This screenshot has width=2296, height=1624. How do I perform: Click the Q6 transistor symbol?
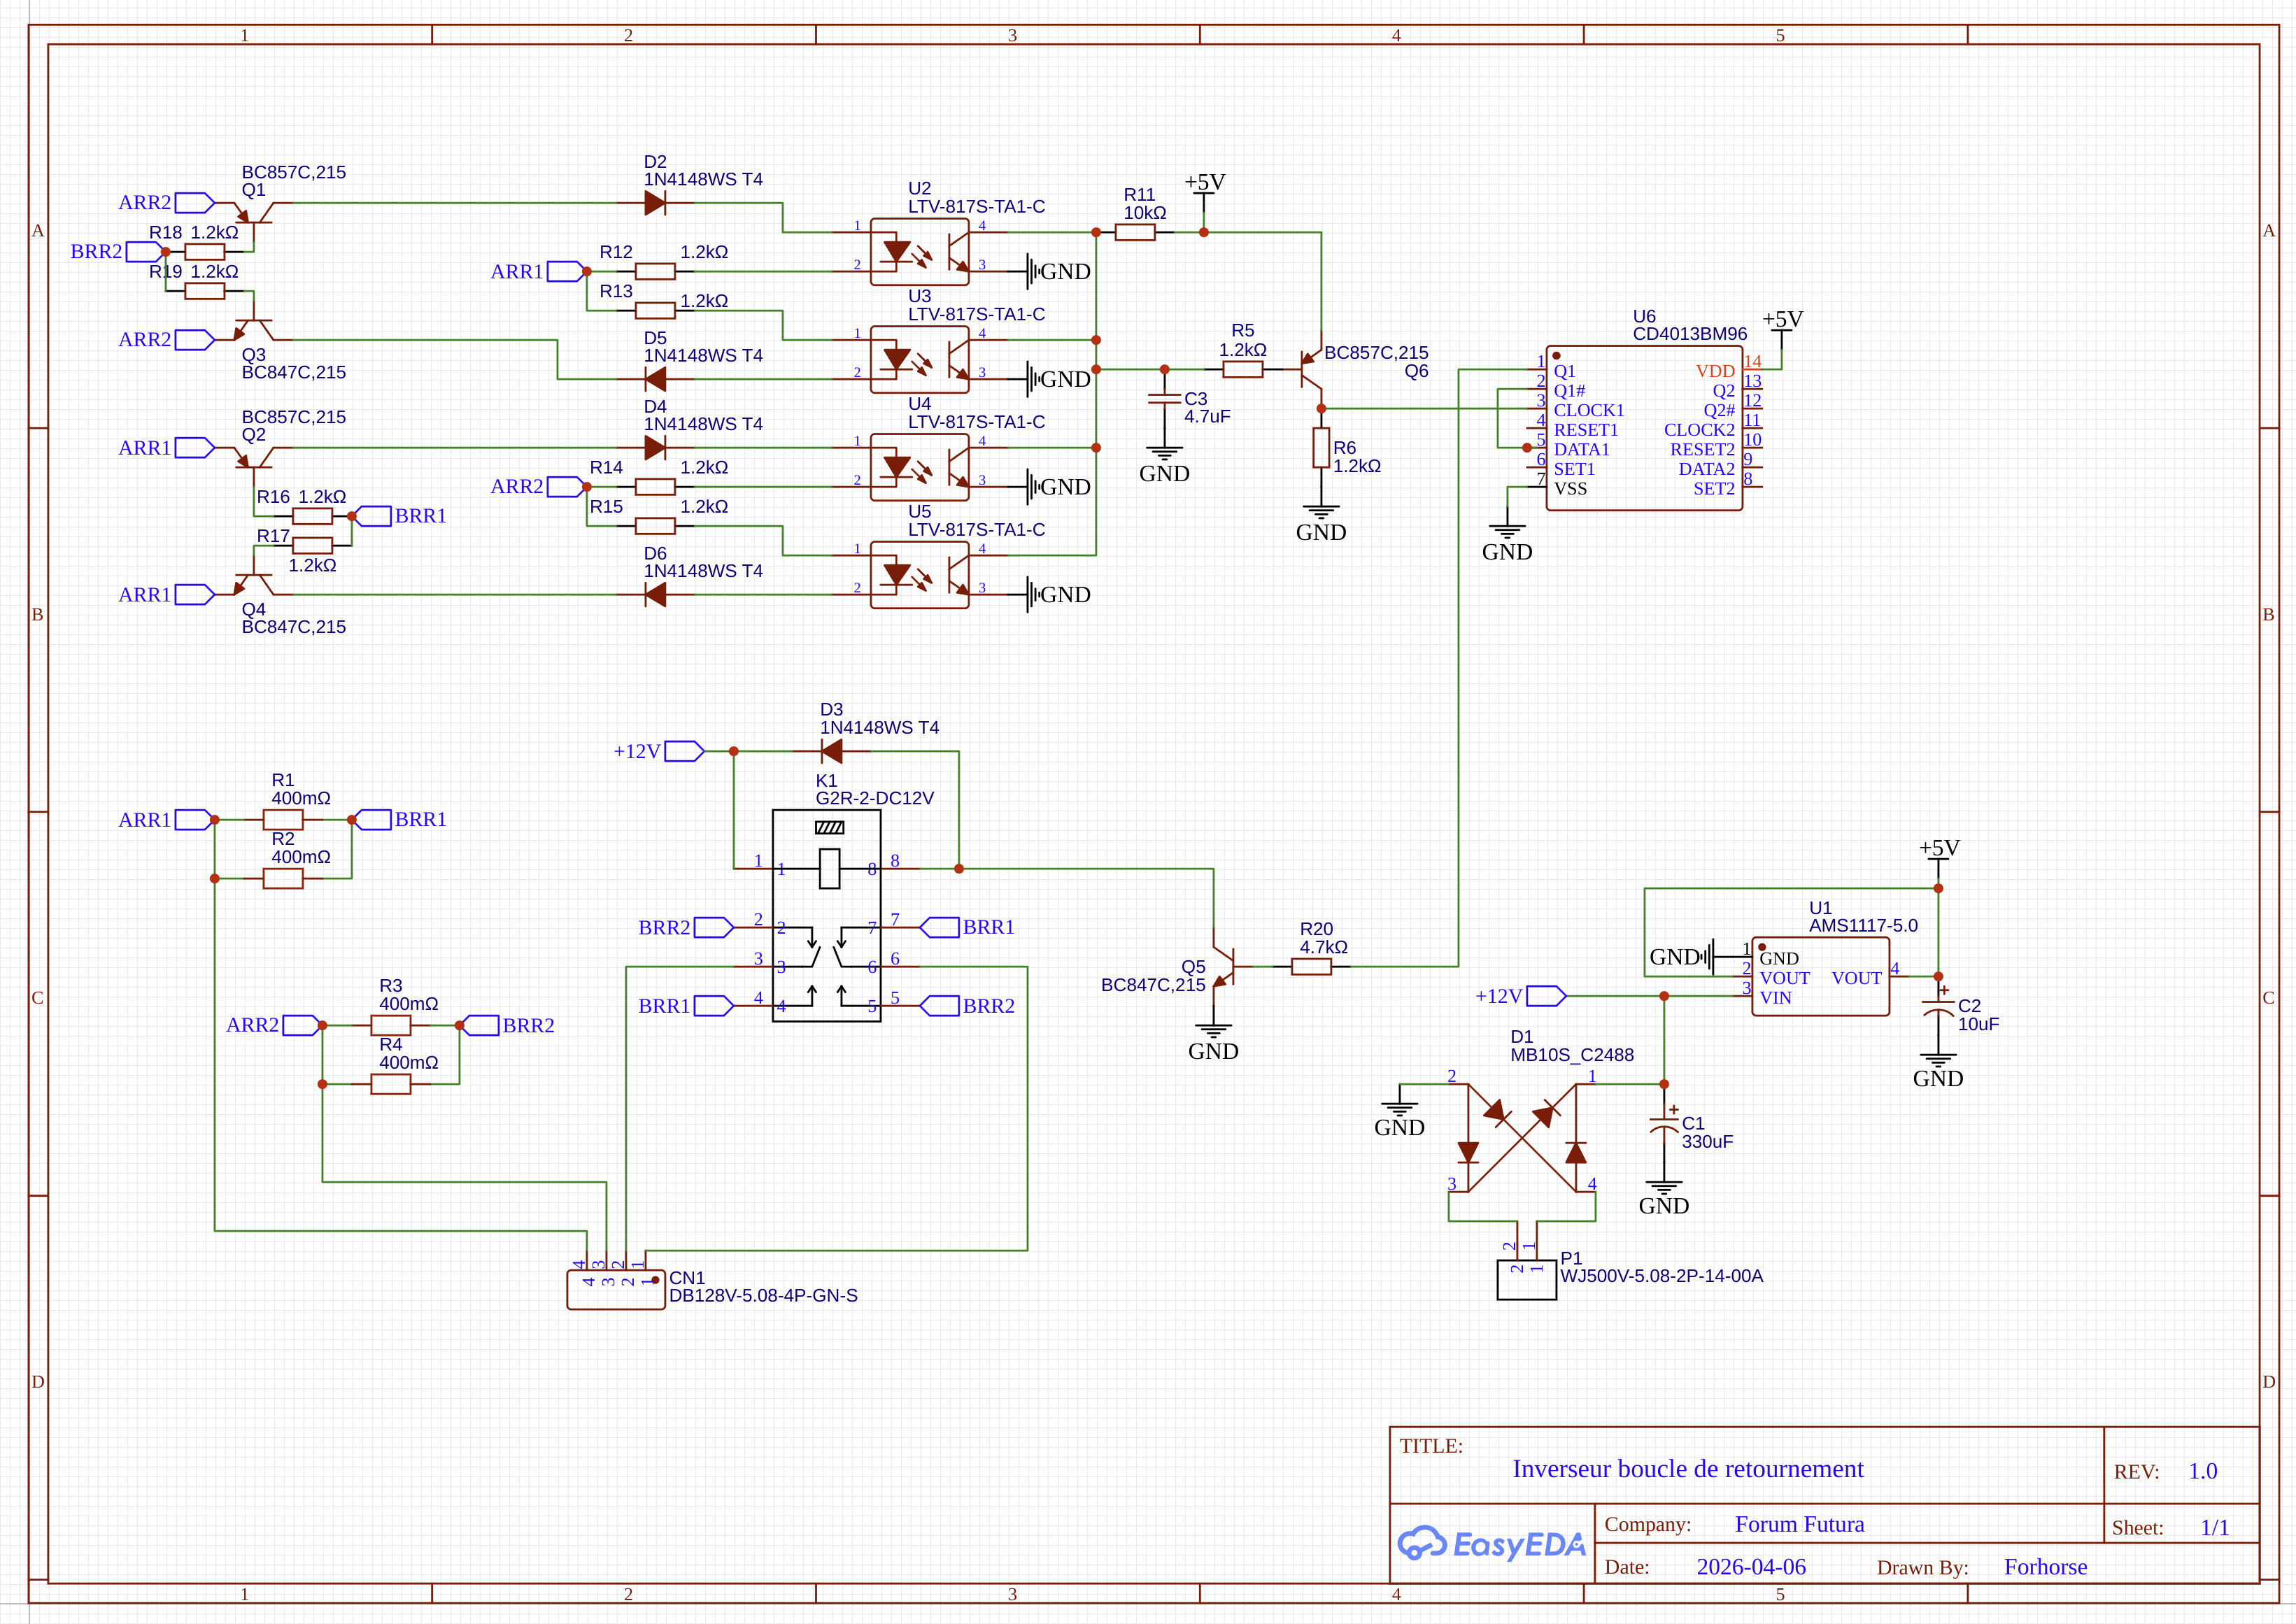click(1311, 369)
